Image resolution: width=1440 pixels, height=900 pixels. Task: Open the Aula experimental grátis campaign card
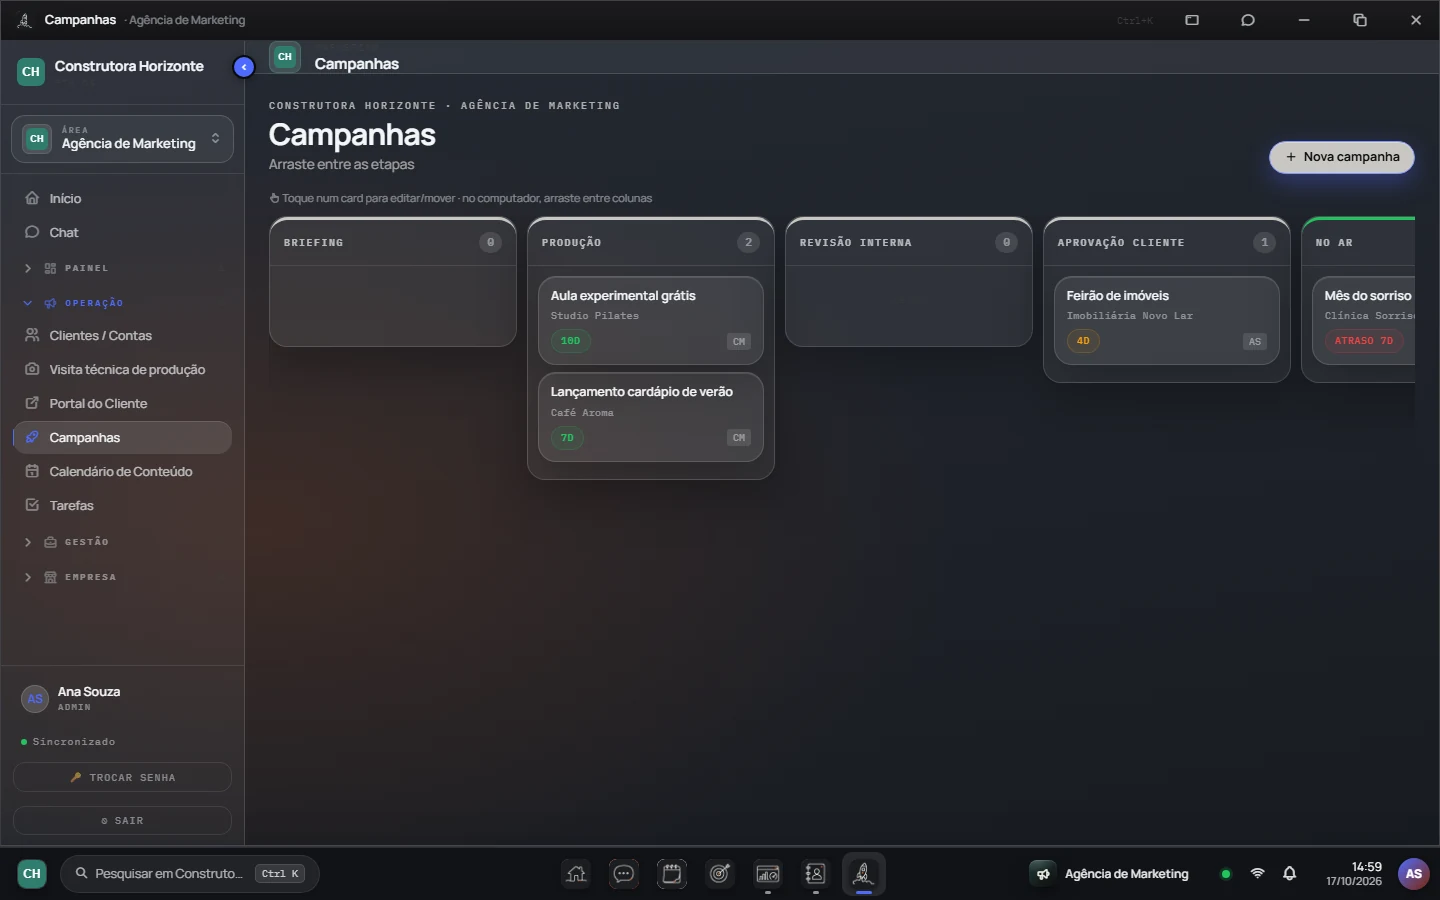click(651, 320)
